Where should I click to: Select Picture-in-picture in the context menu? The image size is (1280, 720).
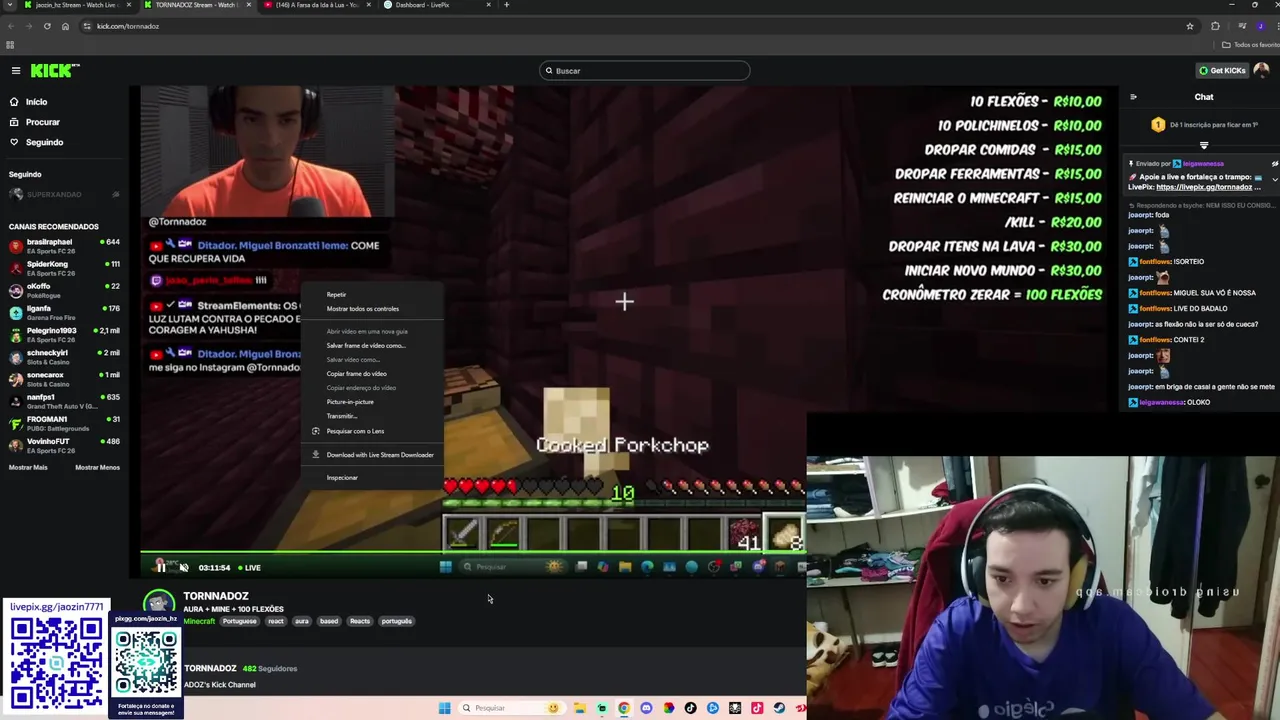click(x=371, y=401)
